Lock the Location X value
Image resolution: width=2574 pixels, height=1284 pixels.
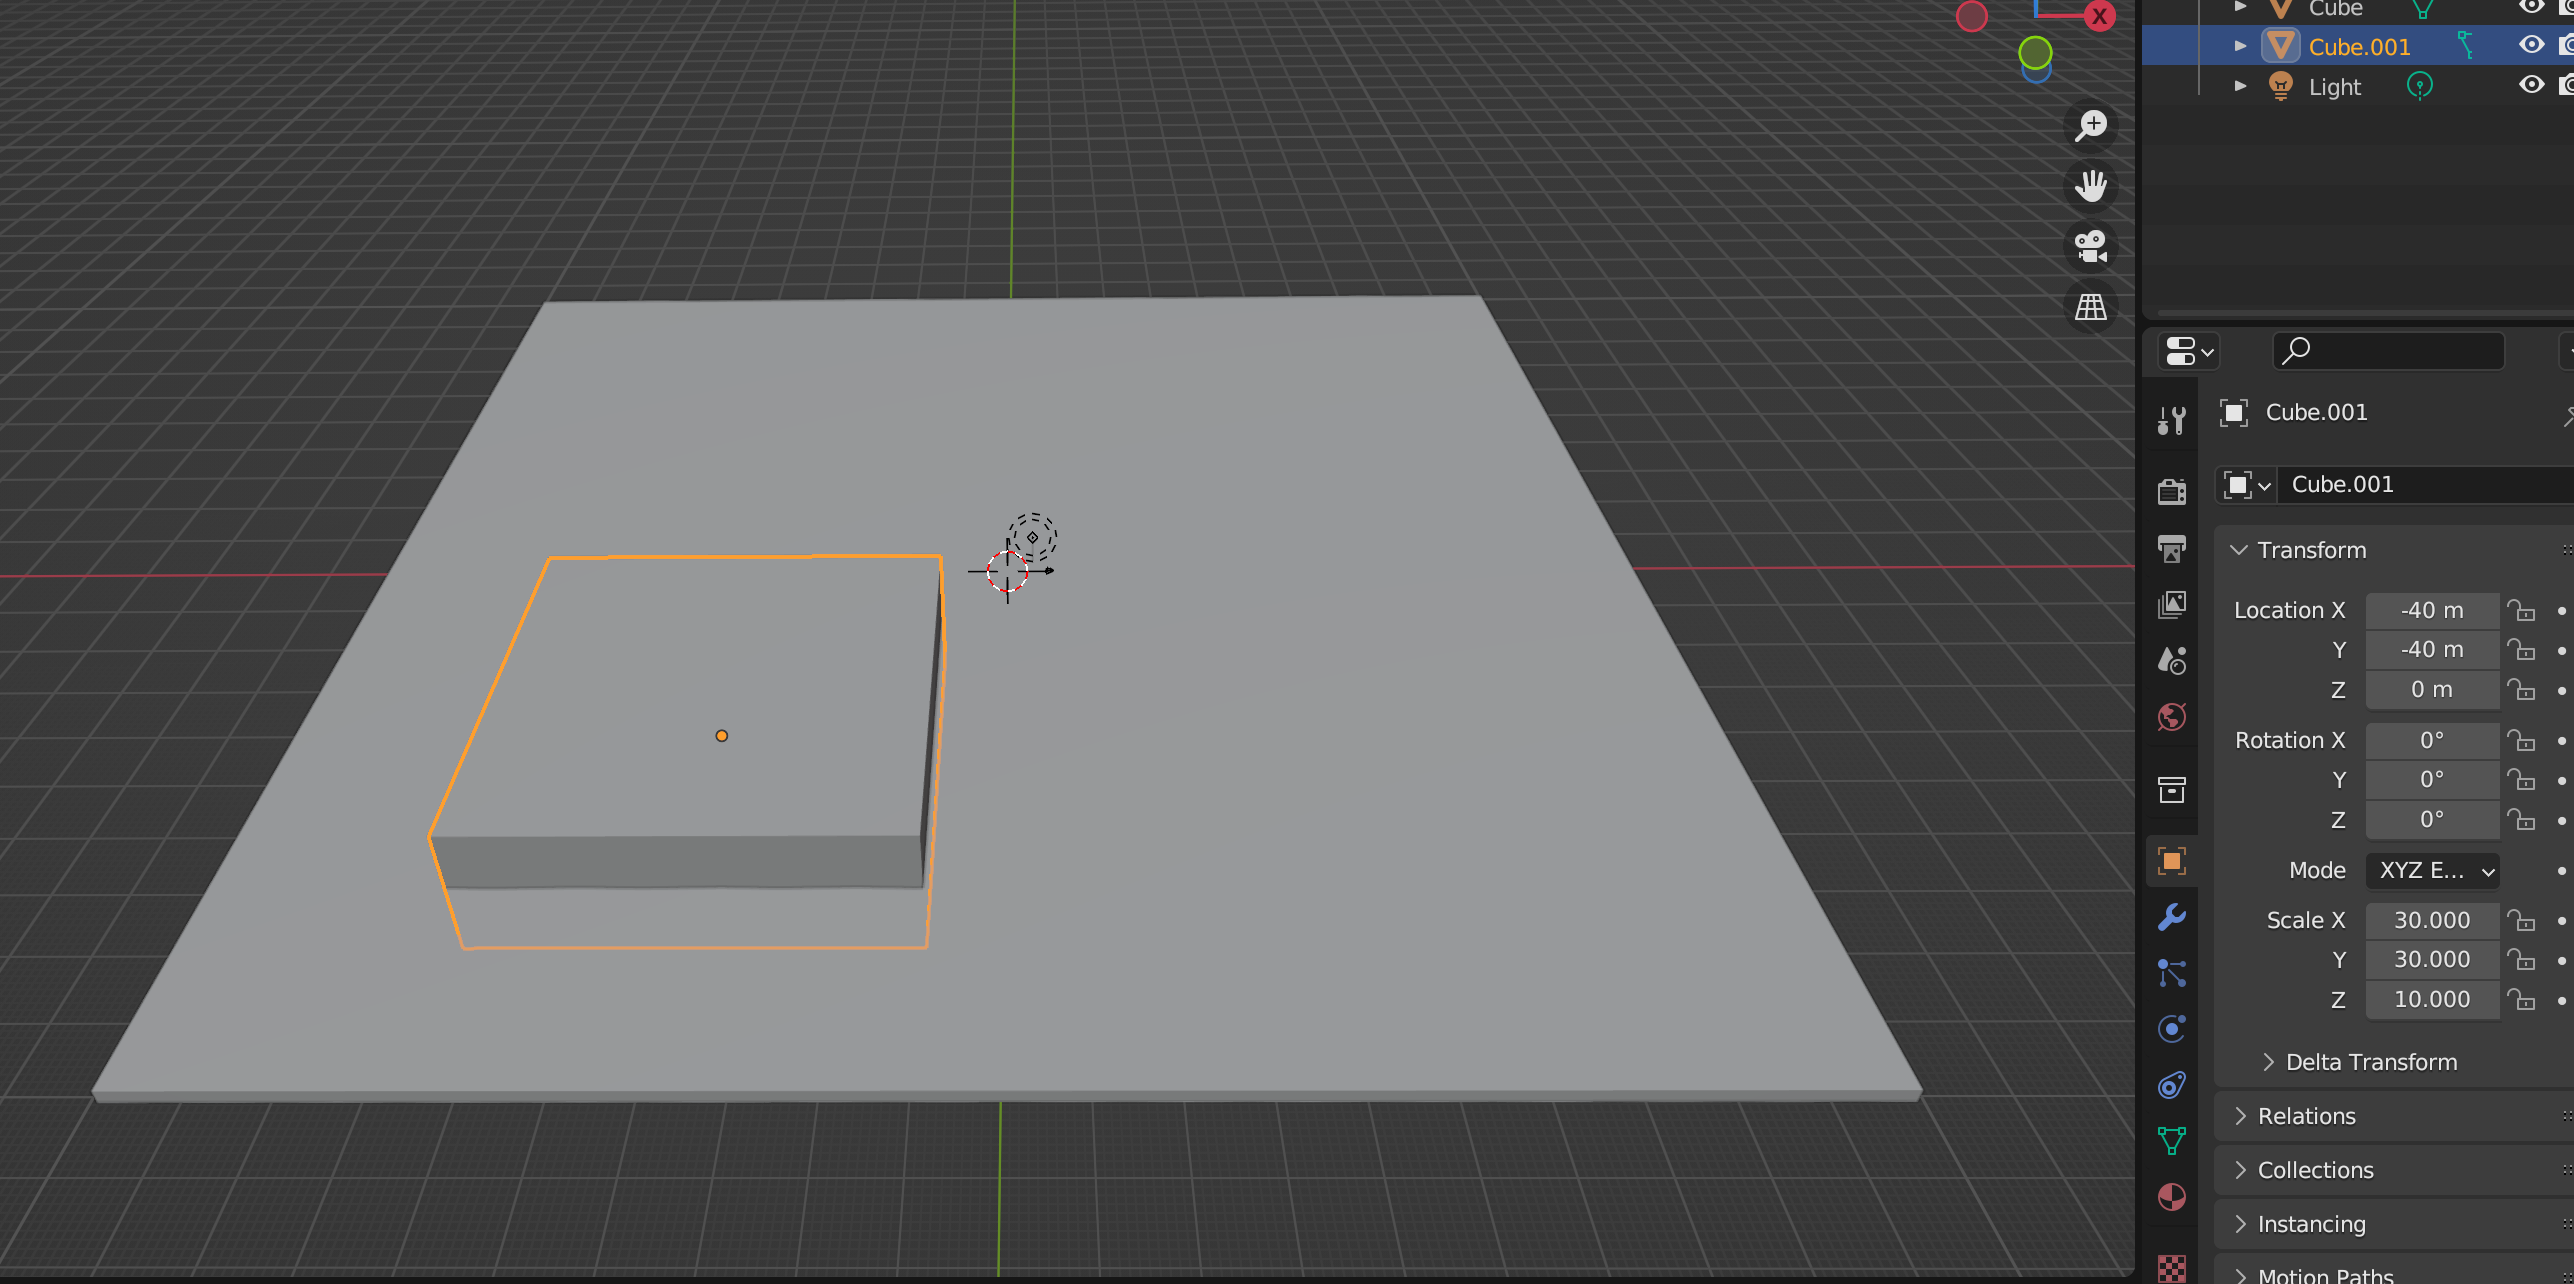2521,610
